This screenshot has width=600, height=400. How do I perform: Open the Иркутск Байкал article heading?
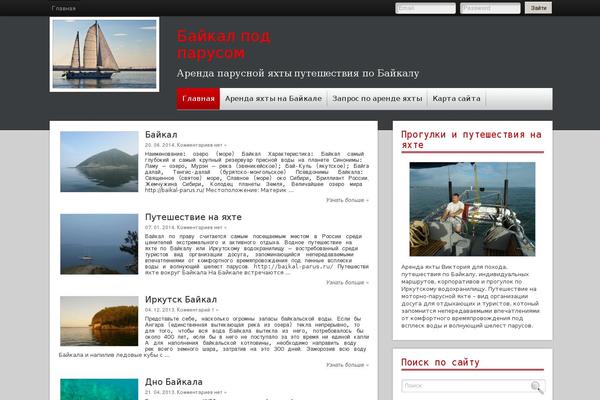(x=181, y=299)
